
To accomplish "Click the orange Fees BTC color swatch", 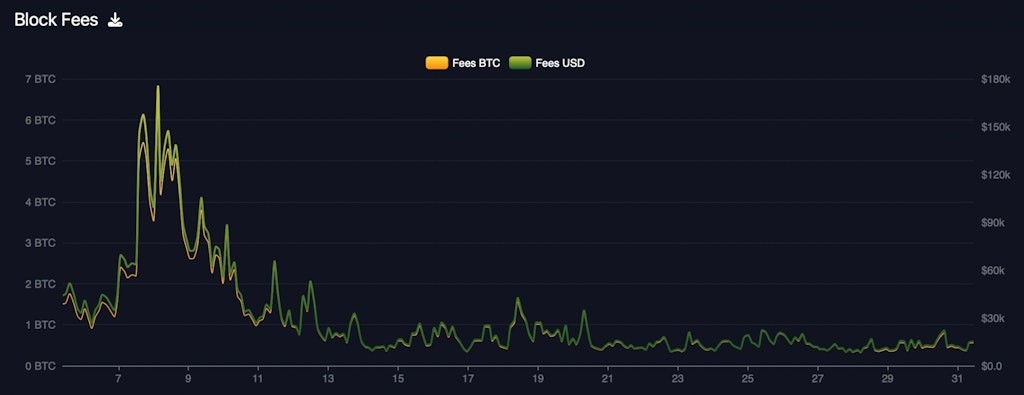I will (x=436, y=63).
